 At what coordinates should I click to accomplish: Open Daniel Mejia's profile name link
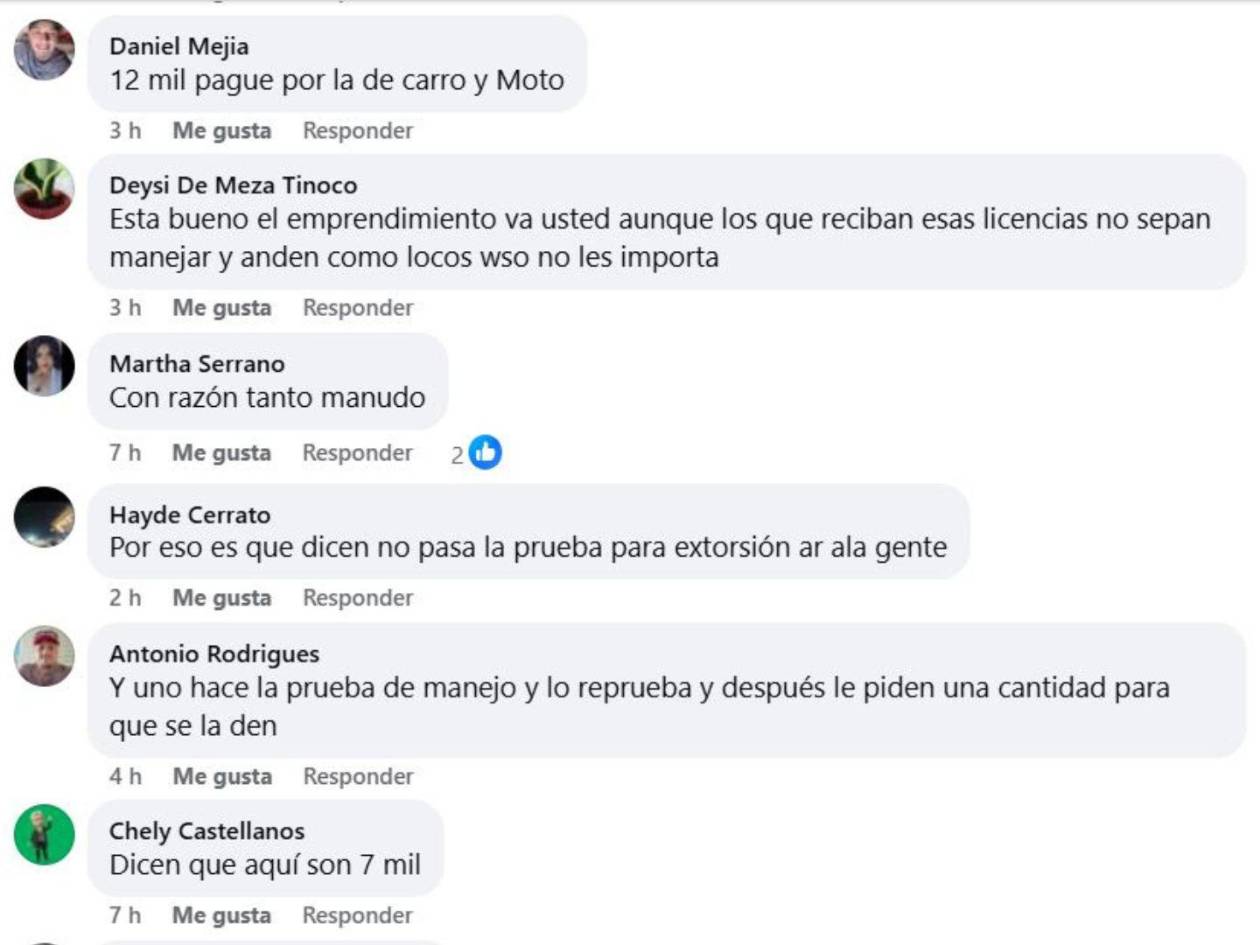click(176, 43)
